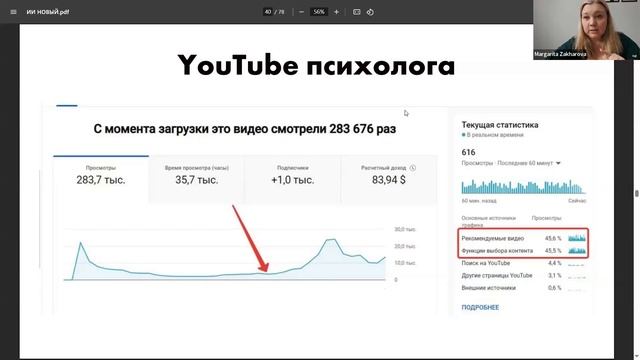This screenshot has height=360, width=640.
Task: Click the 56% zoom level field
Action: pos(319,12)
